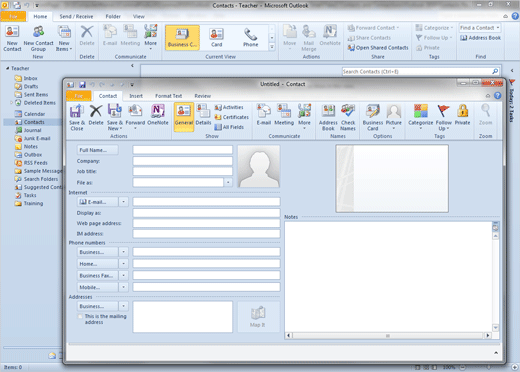Open the Mobile phone type dropdown arrow
520x372 pixels.
(123, 287)
